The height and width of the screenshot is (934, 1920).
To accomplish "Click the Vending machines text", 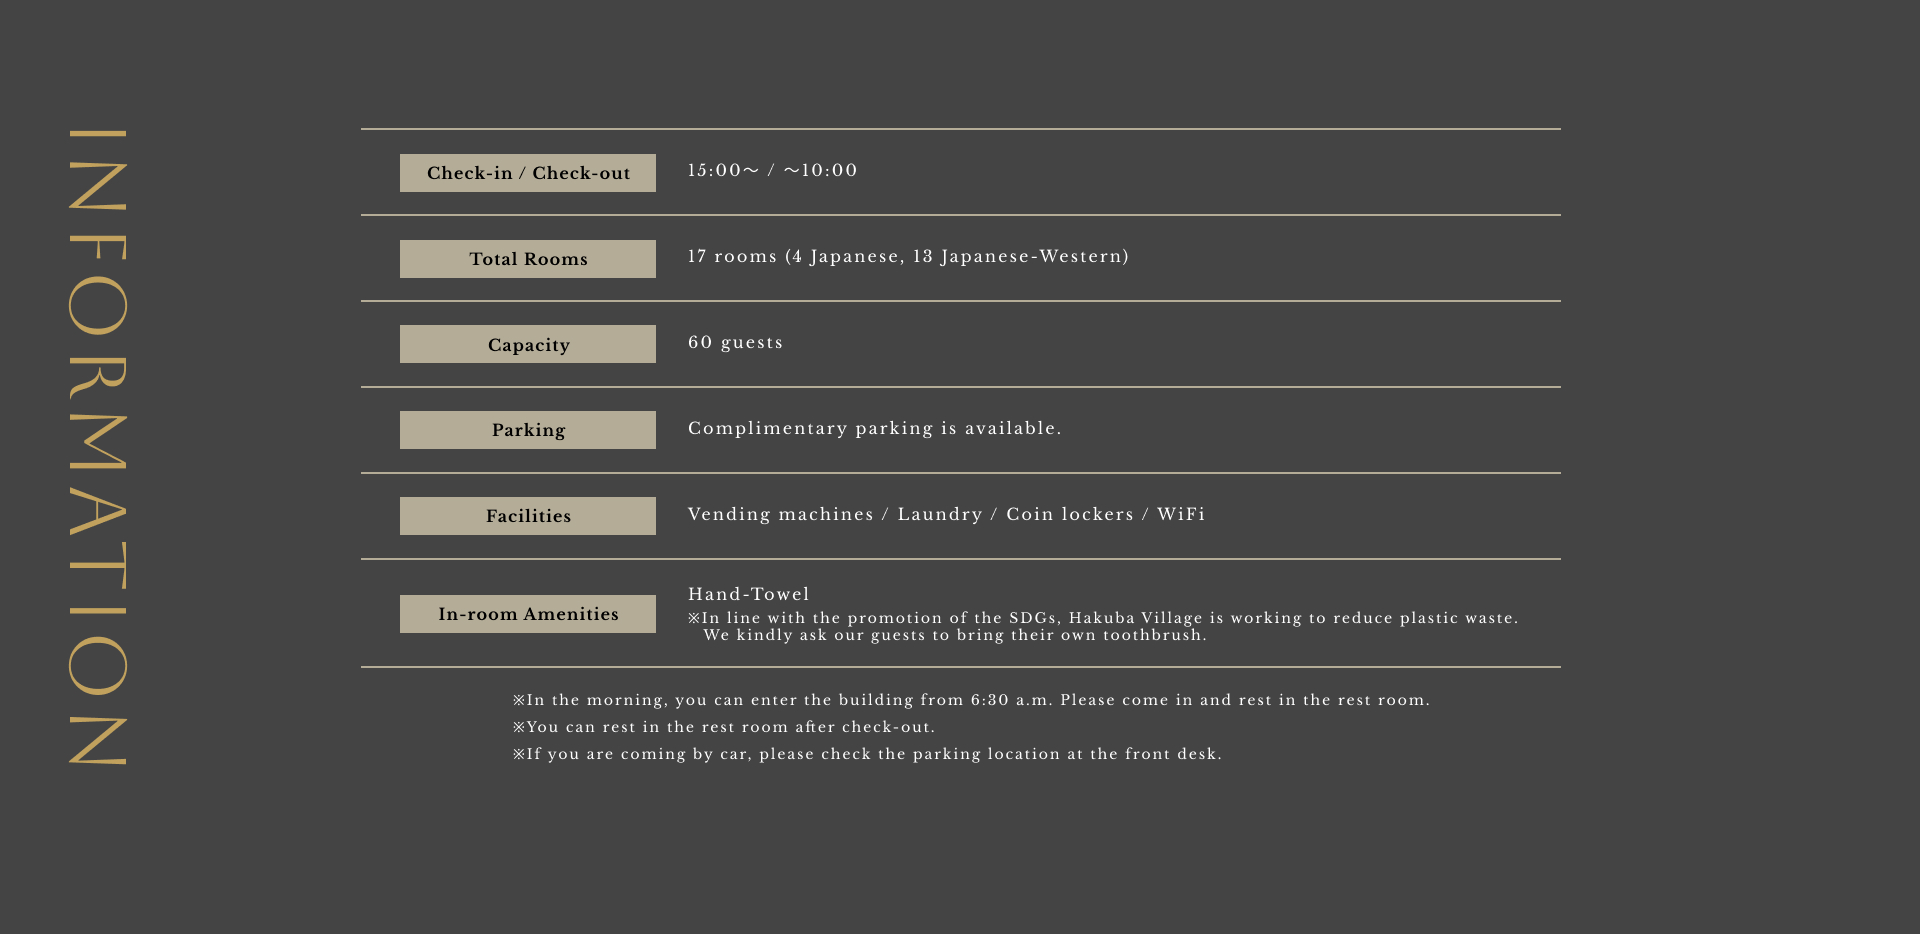I will (x=780, y=514).
